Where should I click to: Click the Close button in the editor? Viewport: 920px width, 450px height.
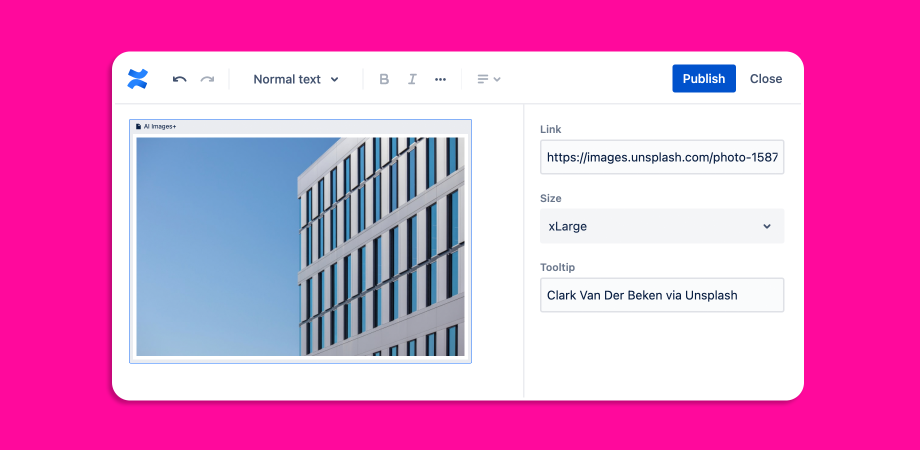coord(766,79)
